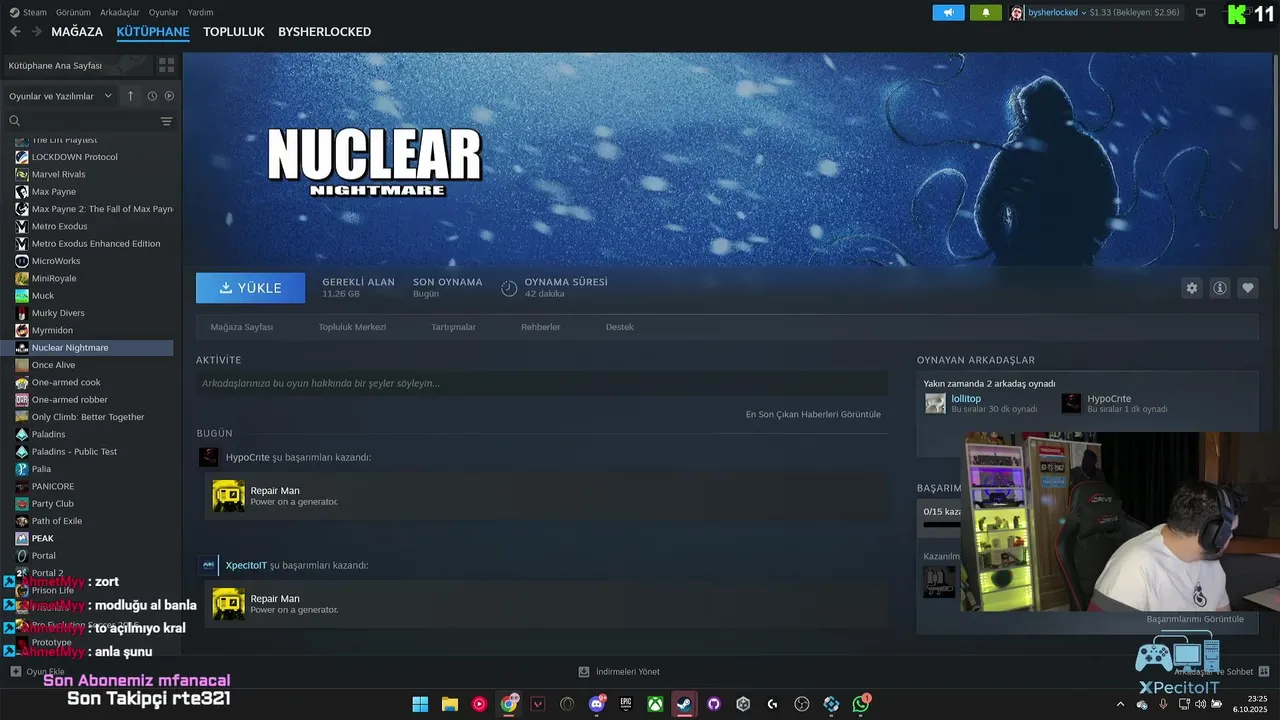Open lollitop friend profile
Viewport: 1280px width, 720px height.
click(966, 399)
